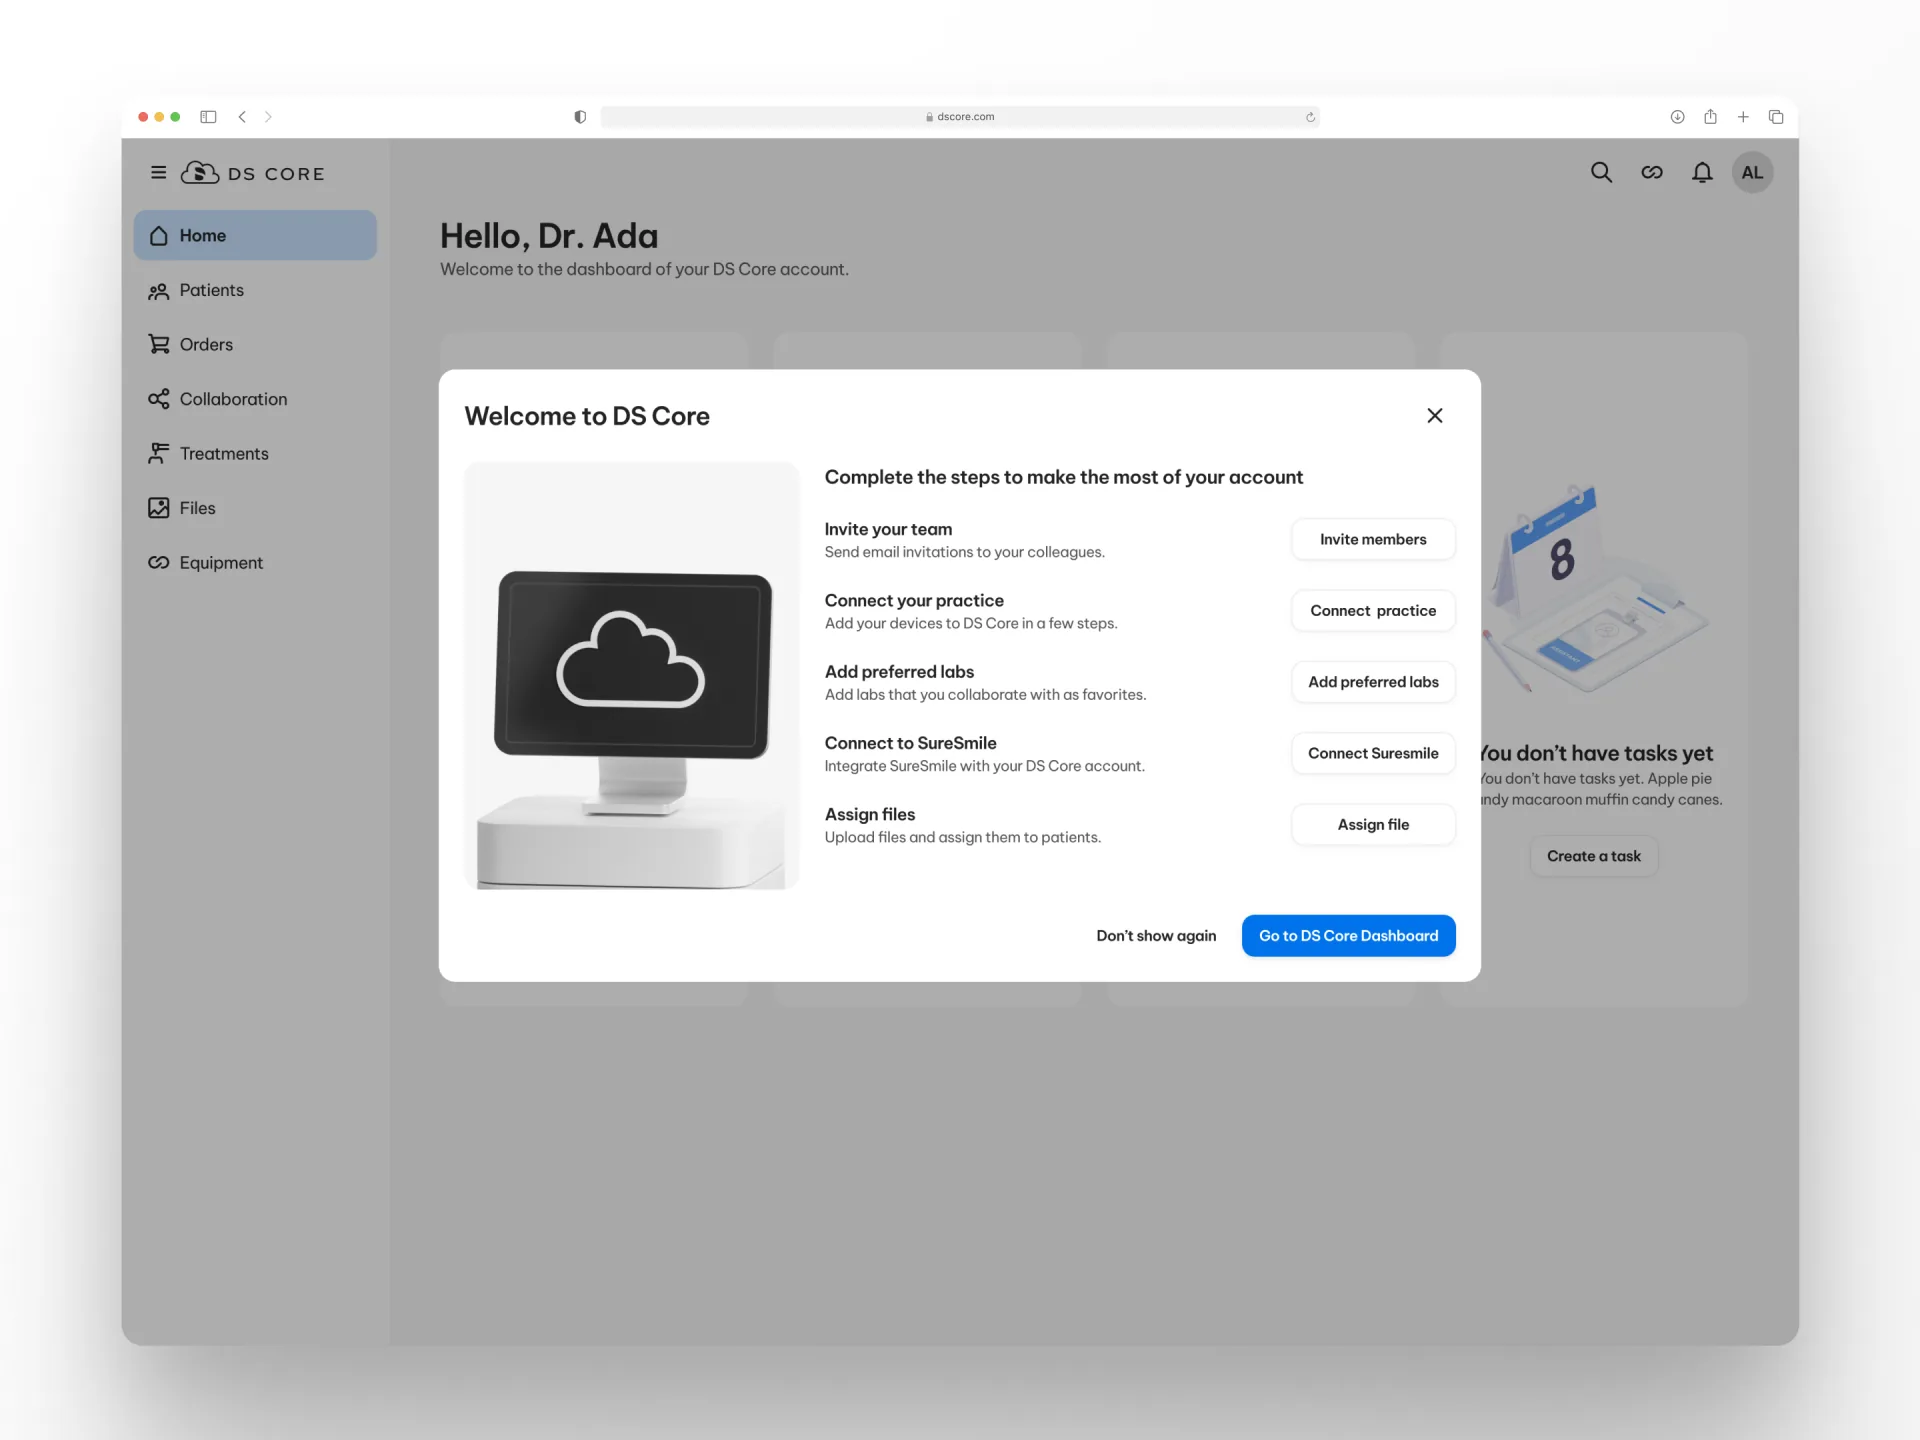Click Connect Suresmile button

click(1373, 753)
